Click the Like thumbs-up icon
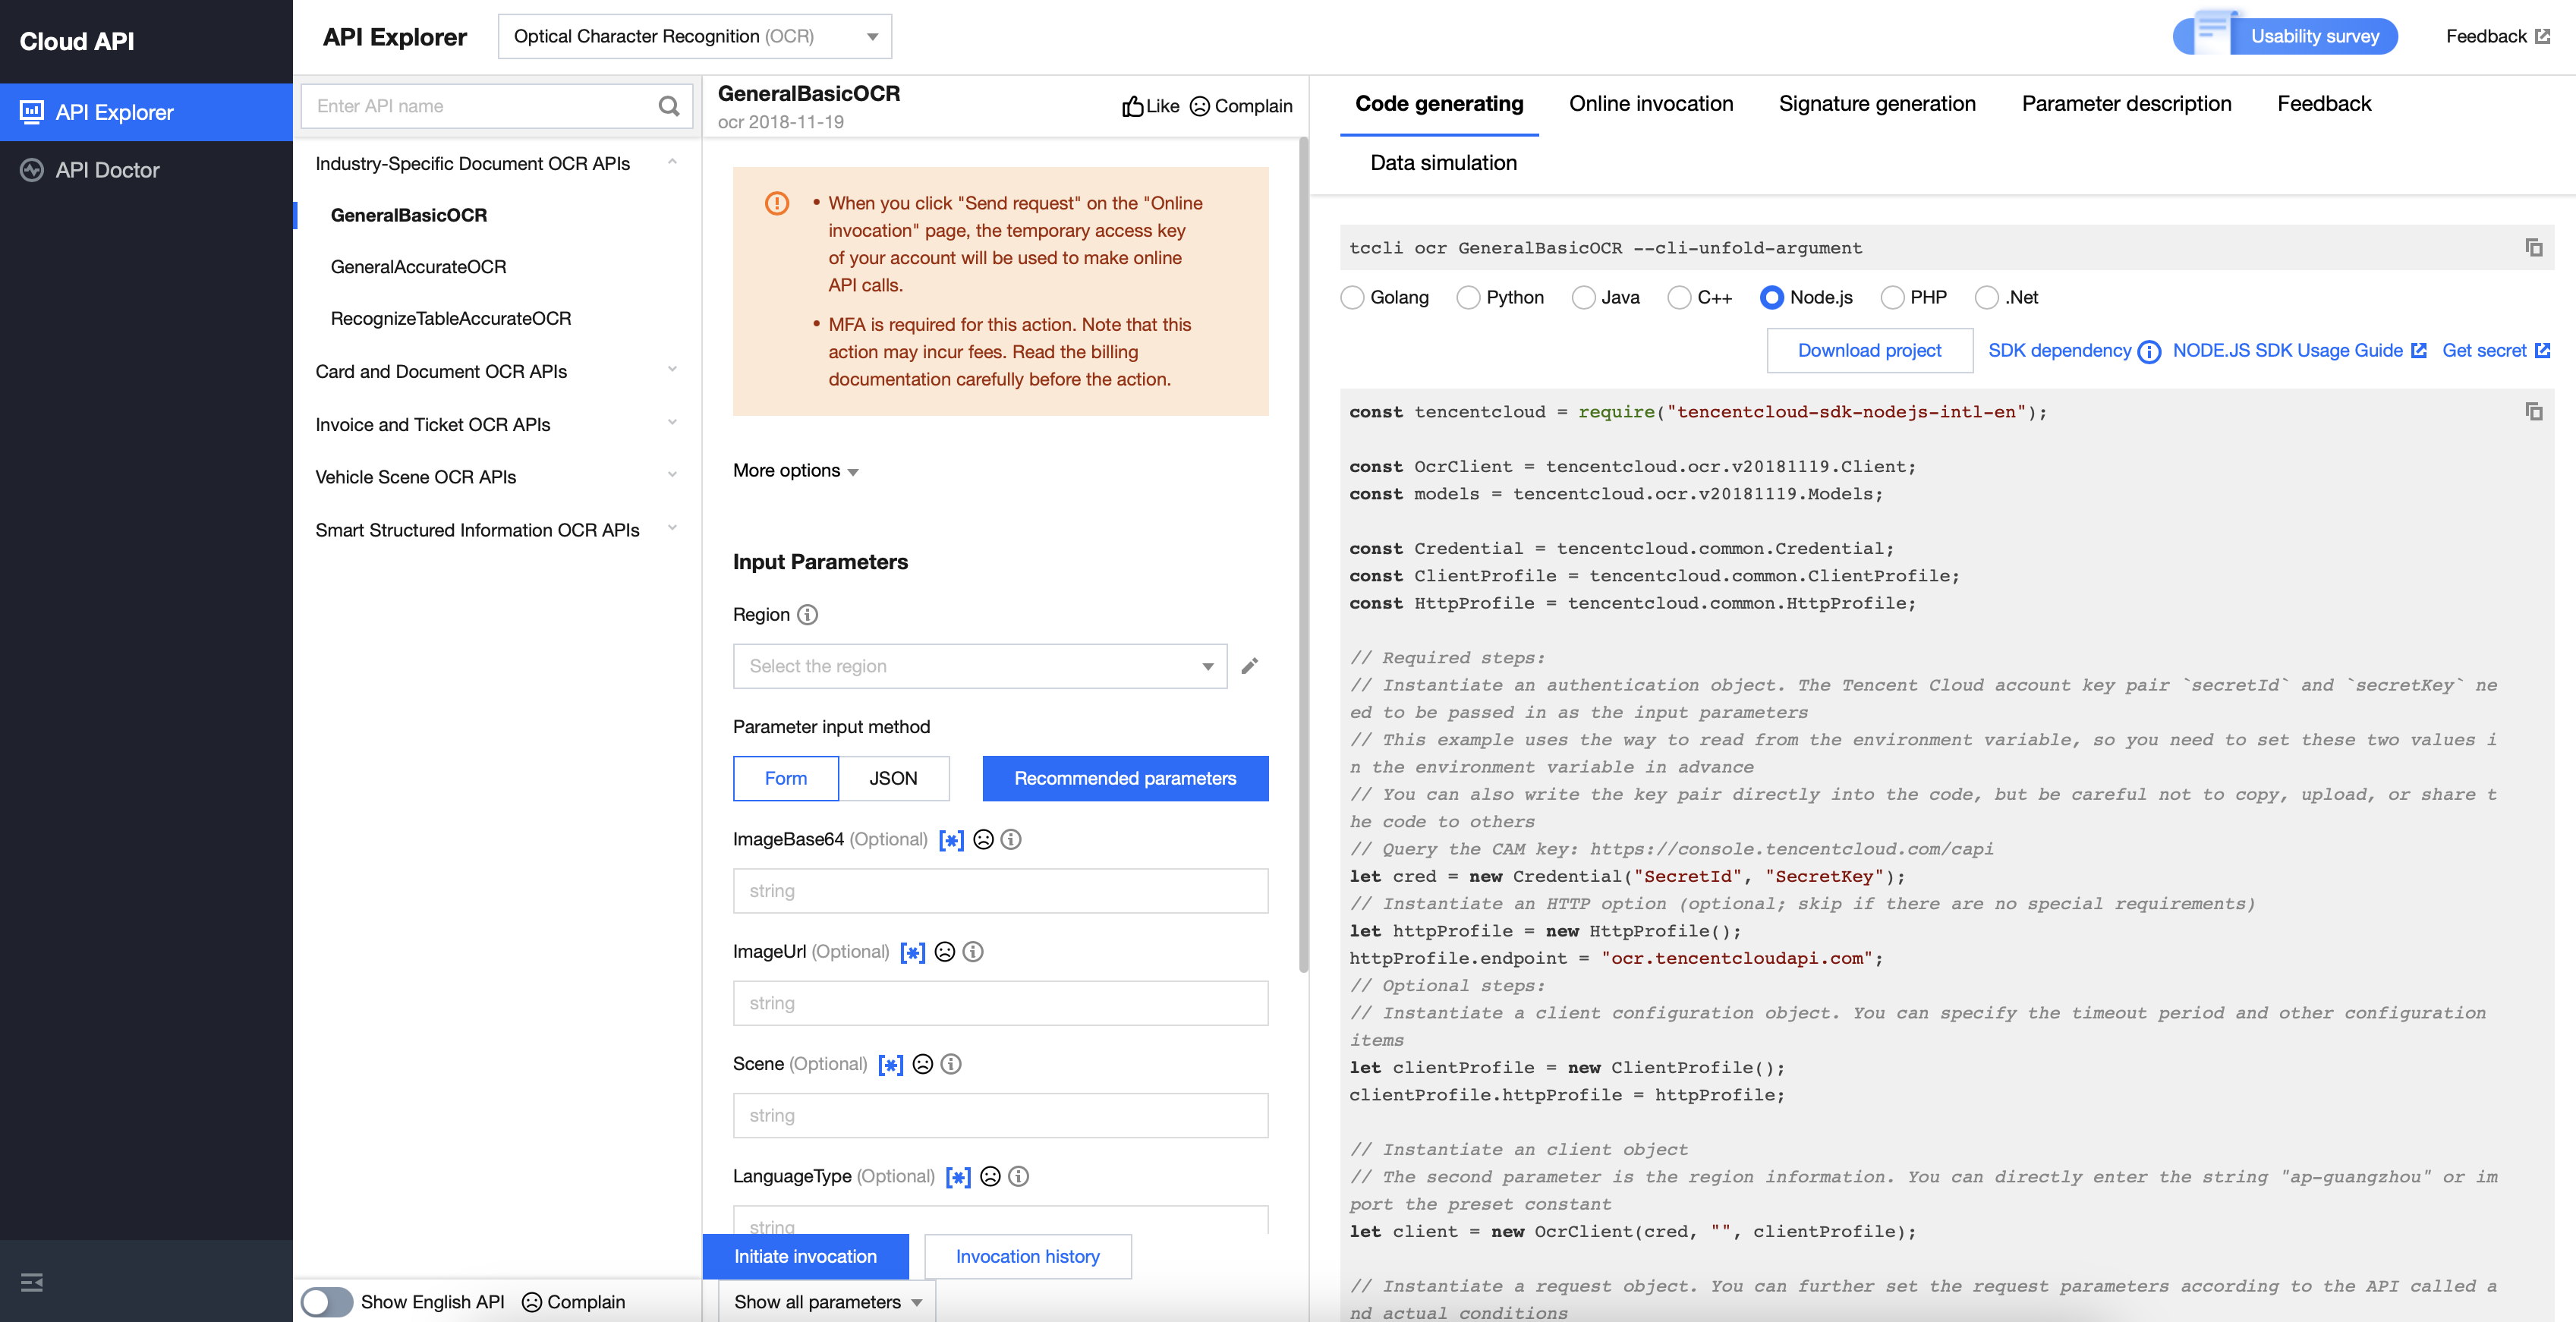This screenshot has height=1322, width=2576. point(1132,106)
